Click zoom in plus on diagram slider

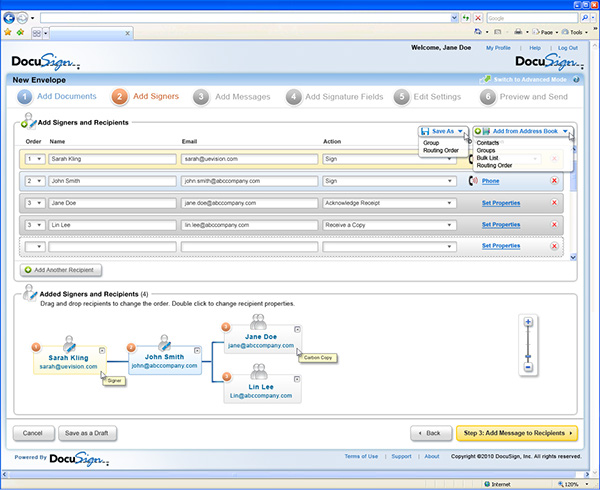[528, 322]
